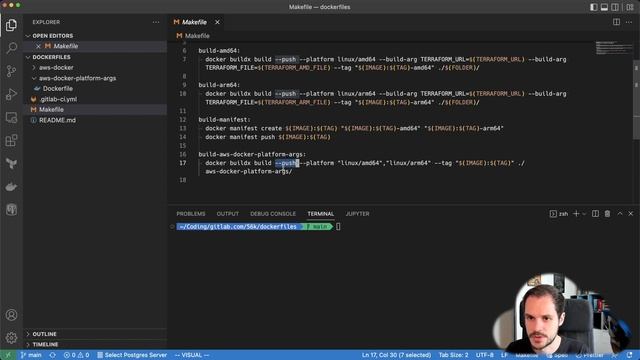The height and width of the screenshot is (360, 640).
Task: Toggle bottom panel visibility
Action: pyautogui.click(x=604, y=7)
